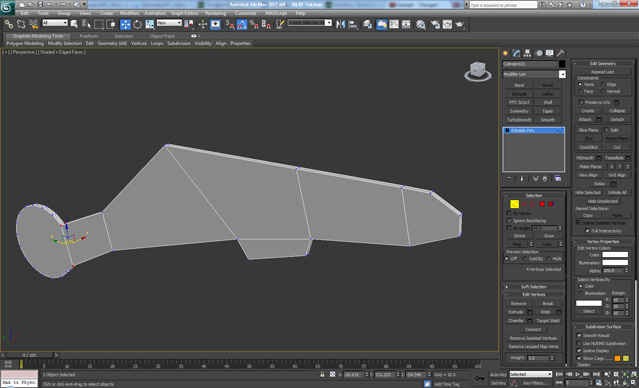Switch to the Object Paint ribbon tab

click(162, 36)
